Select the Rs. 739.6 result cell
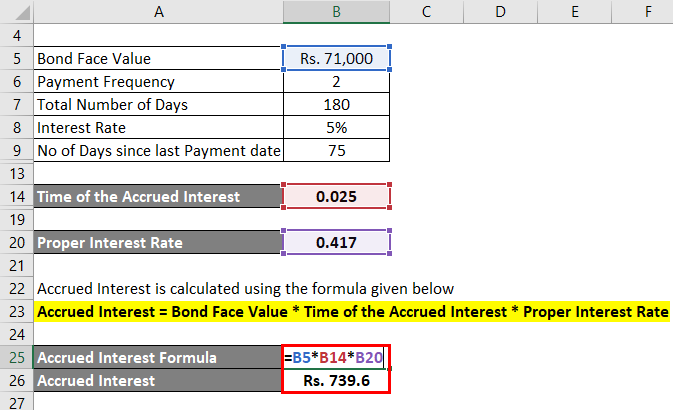The height and width of the screenshot is (410, 673). pos(336,381)
